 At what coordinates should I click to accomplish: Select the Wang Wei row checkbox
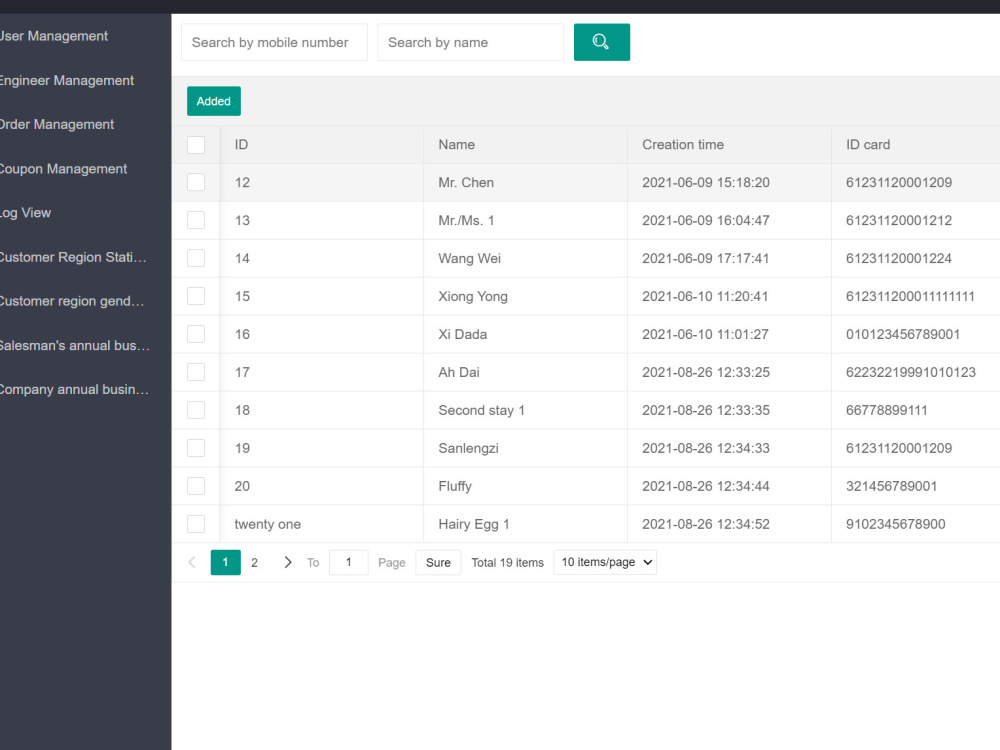(x=196, y=258)
